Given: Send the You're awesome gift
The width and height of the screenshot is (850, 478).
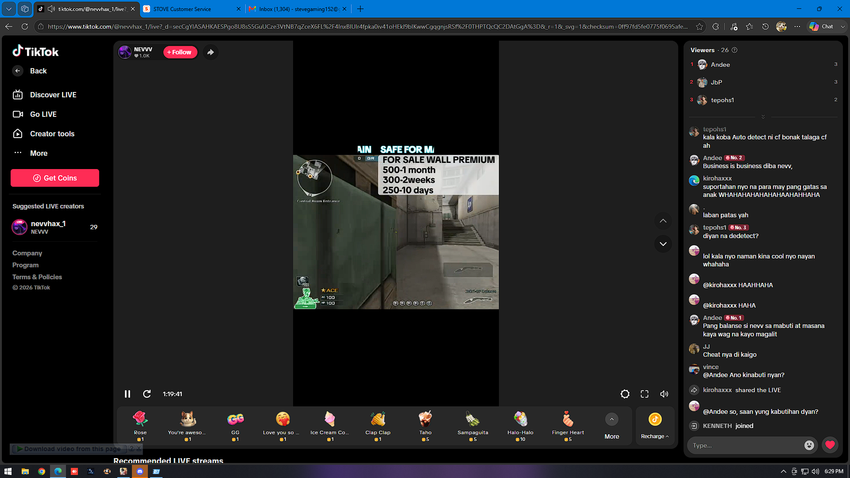Looking at the screenshot, I should click(x=187, y=425).
